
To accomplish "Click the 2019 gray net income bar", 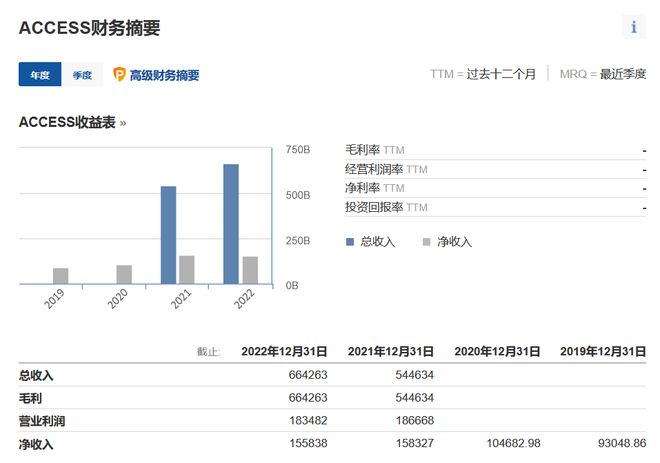I will pyautogui.click(x=61, y=276).
